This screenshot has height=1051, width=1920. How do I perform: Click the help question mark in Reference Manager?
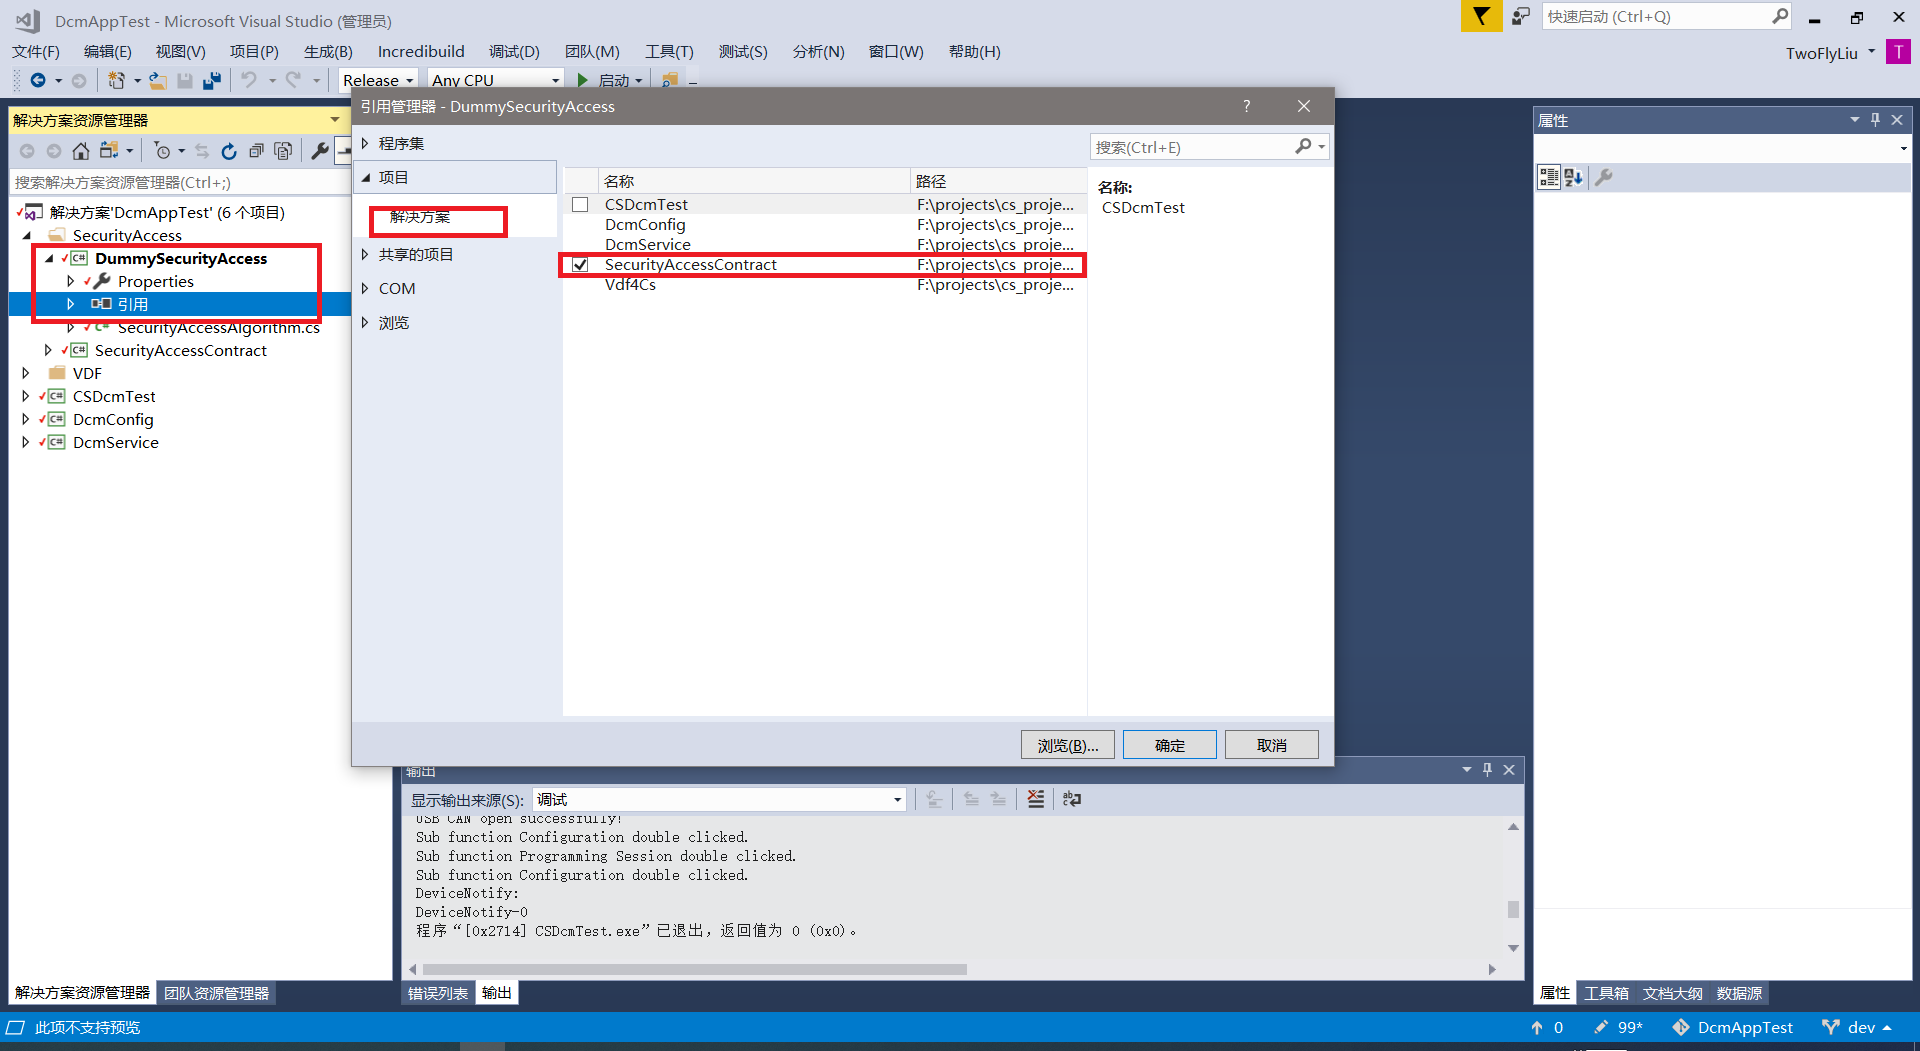[x=1246, y=106]
